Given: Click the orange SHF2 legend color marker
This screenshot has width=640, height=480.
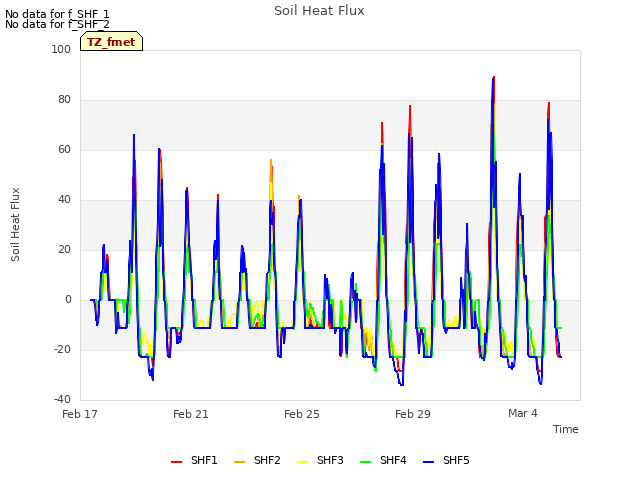Looking at the screenshot, I should click(x=240, y=462).
